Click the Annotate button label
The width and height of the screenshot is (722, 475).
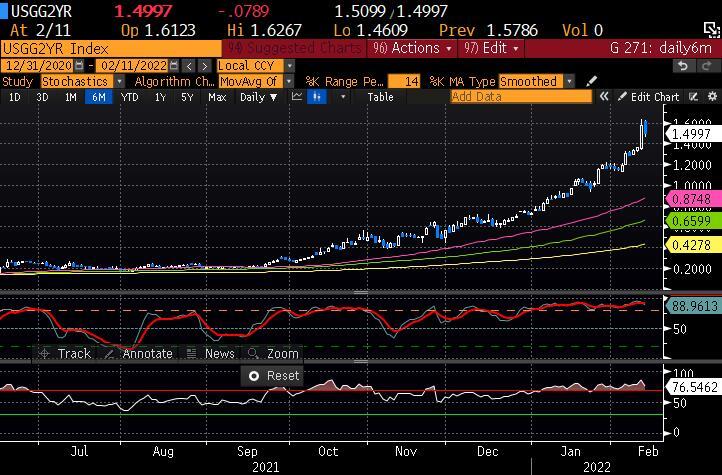[147, 353]
